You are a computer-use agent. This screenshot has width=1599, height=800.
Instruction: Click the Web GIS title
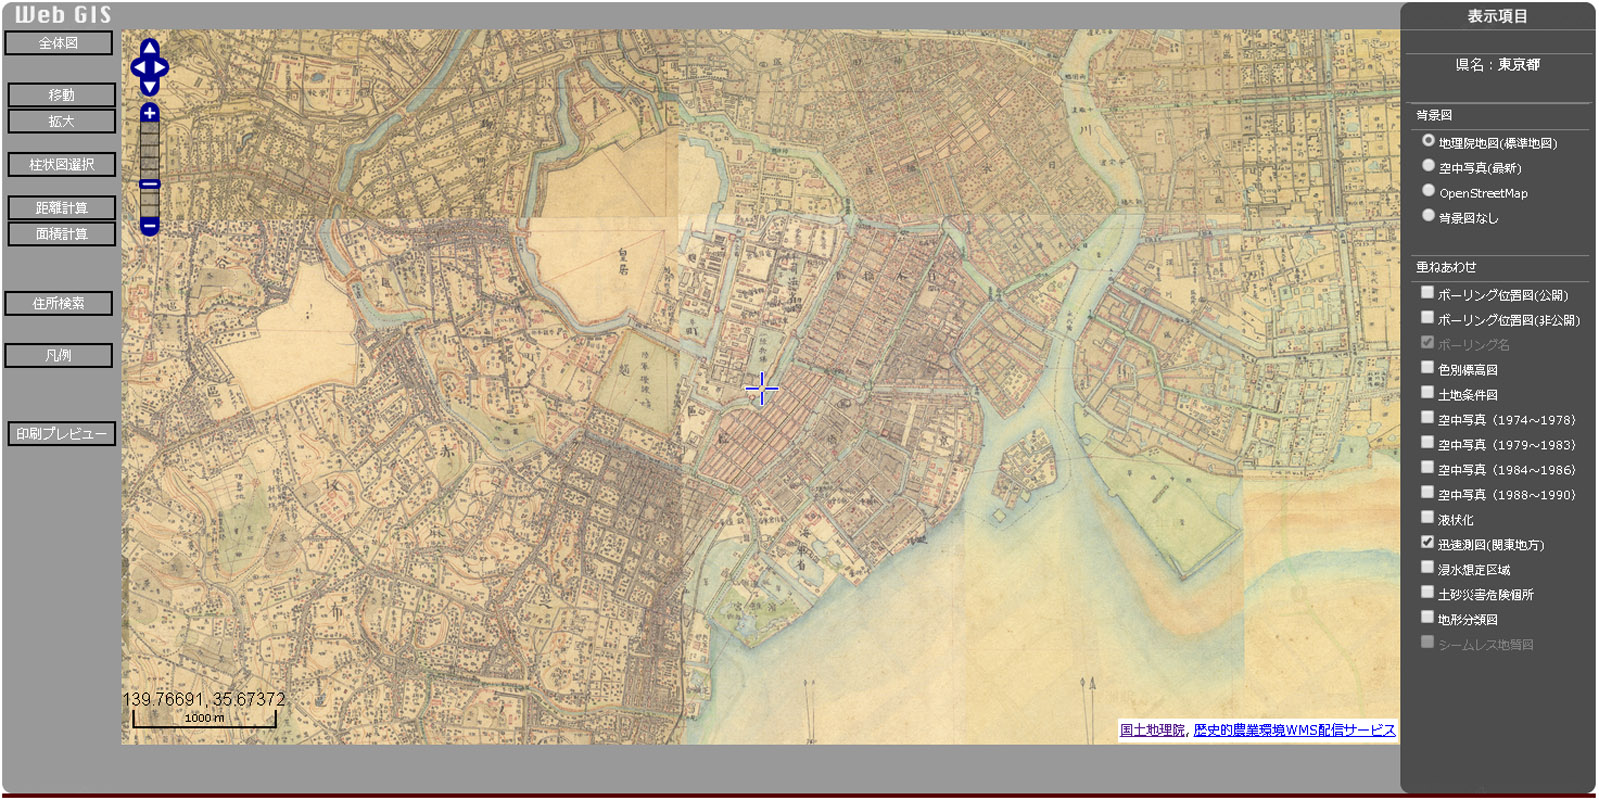(x=63, y=15)
